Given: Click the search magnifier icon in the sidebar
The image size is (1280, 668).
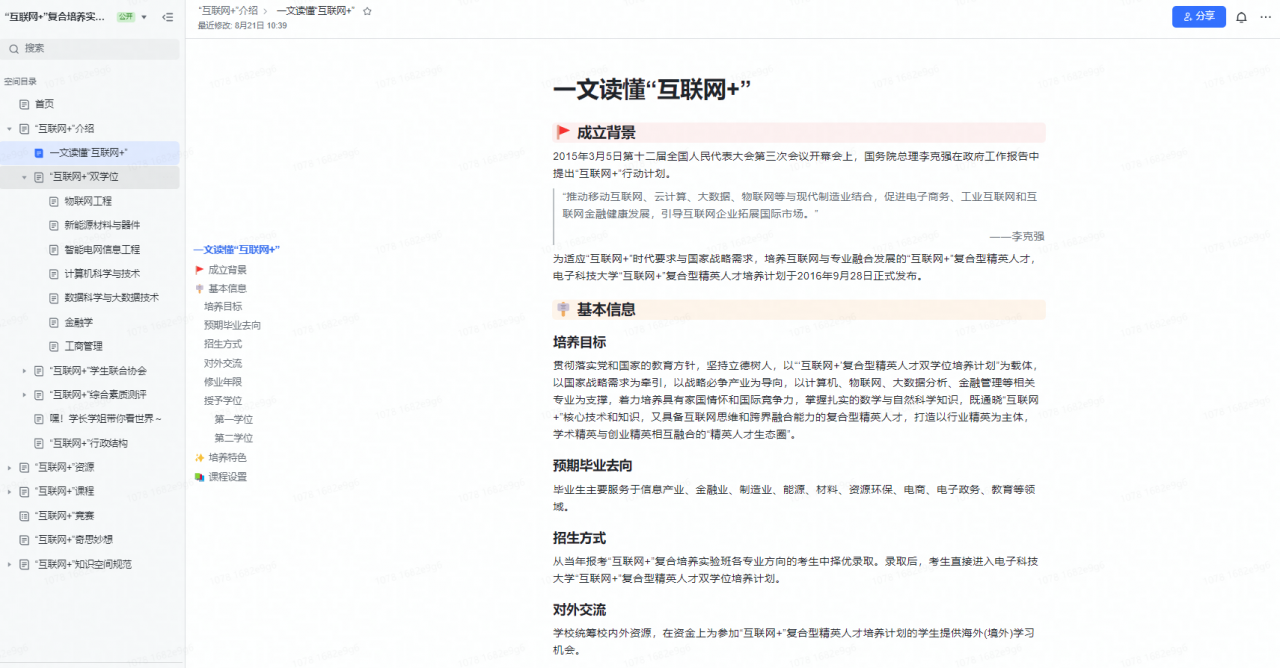Looking at the screenshot, I should [x=14, y=49].
